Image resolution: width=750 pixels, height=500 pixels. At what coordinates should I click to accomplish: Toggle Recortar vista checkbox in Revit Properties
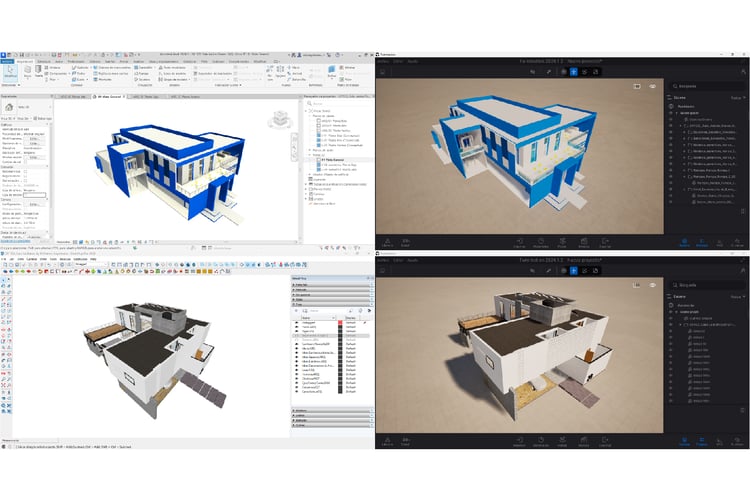point(25,171)
